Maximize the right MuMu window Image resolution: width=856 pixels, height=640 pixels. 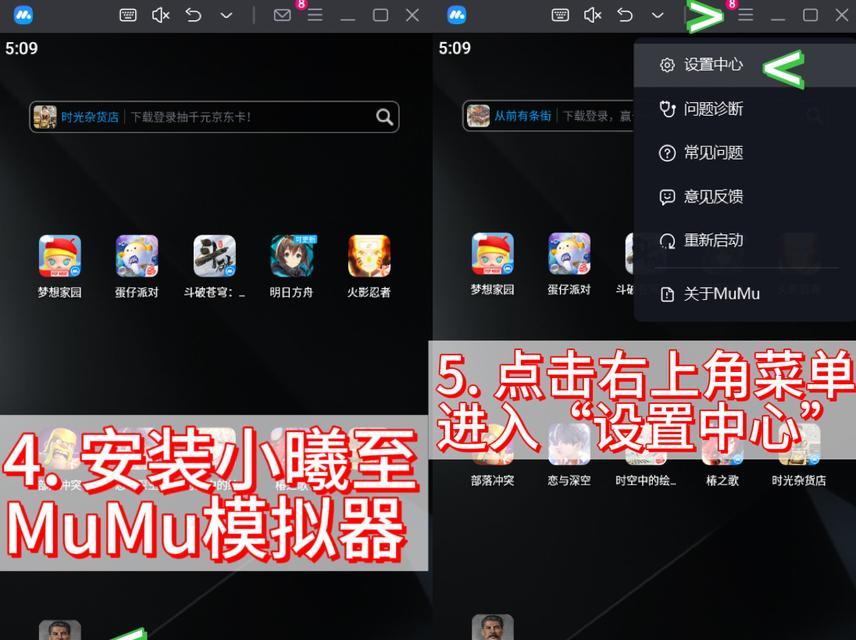(x=811, y=15)
